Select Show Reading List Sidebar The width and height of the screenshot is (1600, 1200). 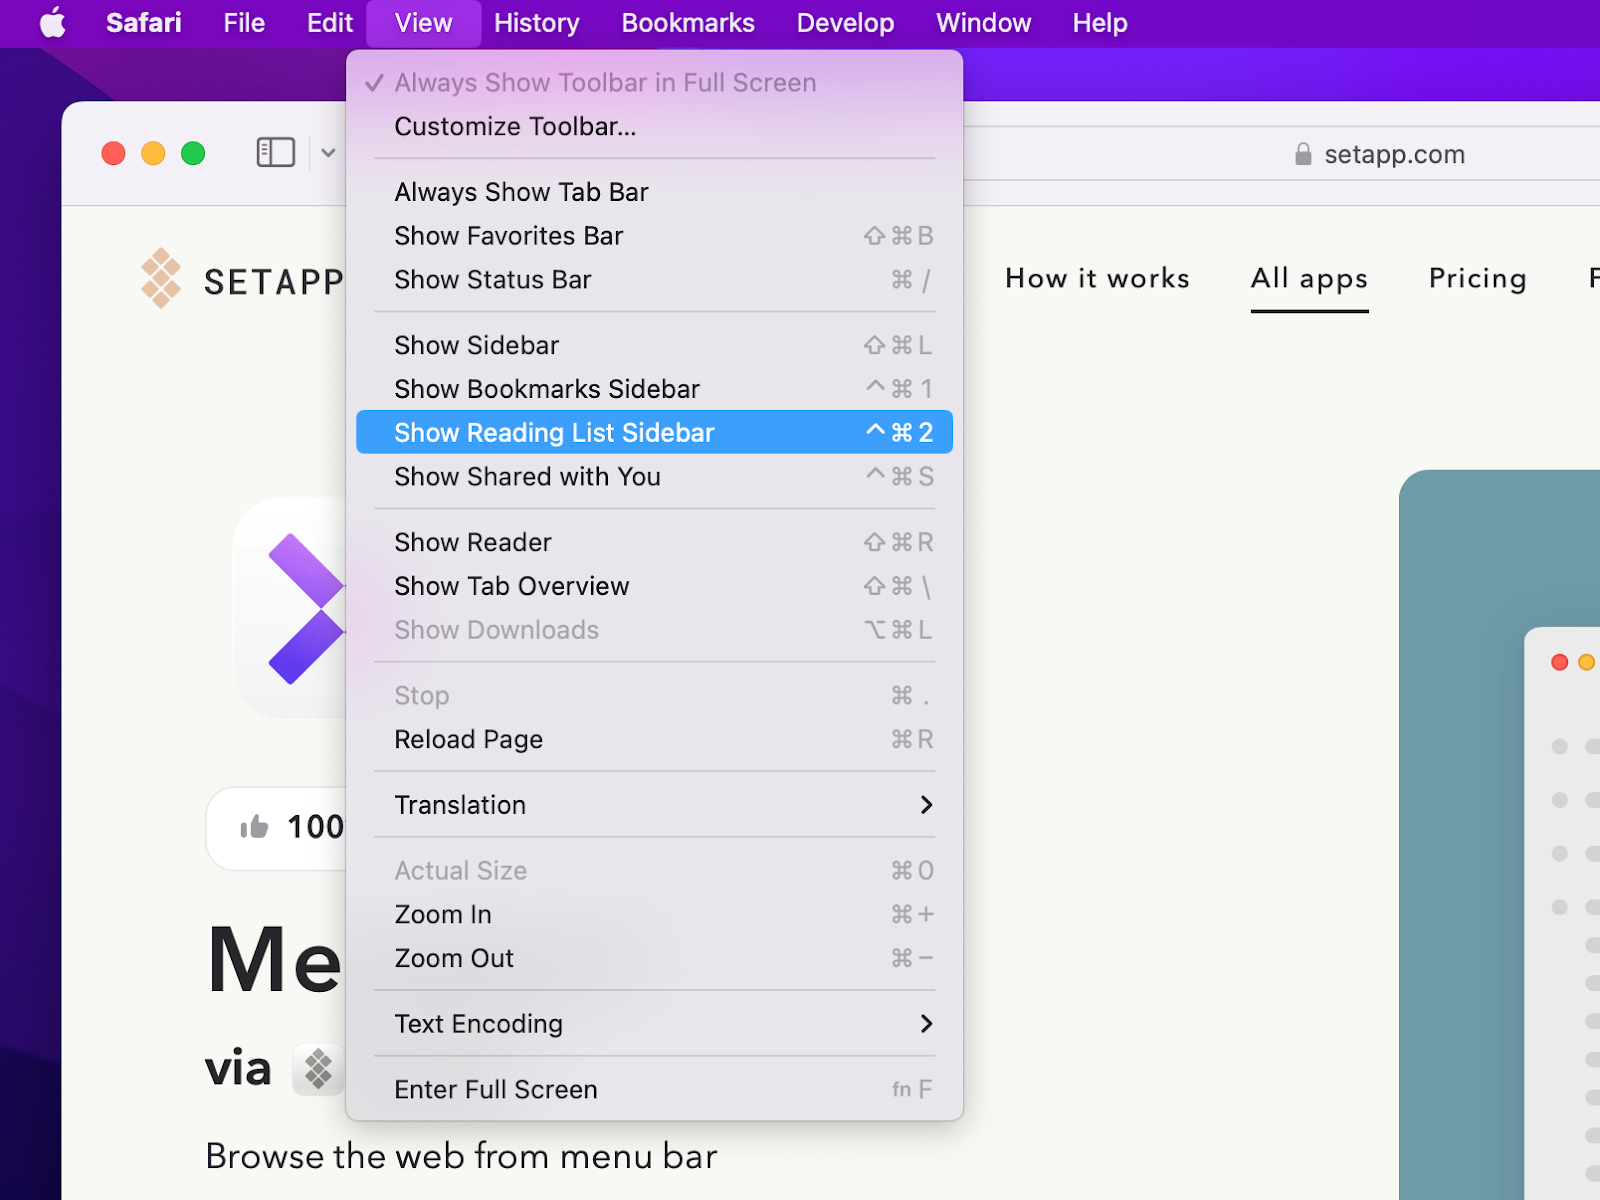pyautogui.click(x=554, y=432)
